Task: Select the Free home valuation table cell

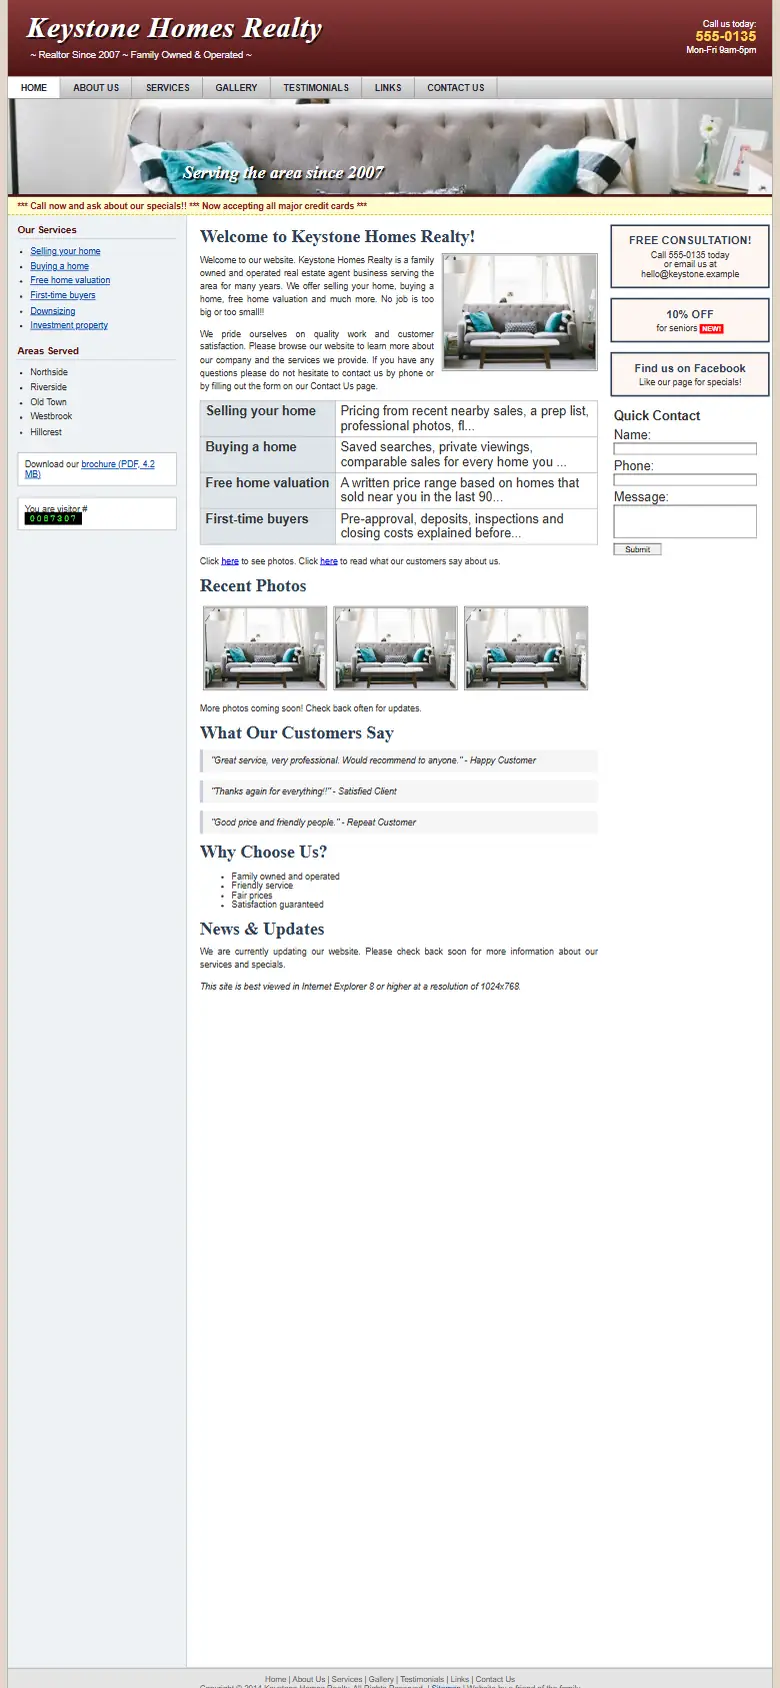Action: point(268,491)
